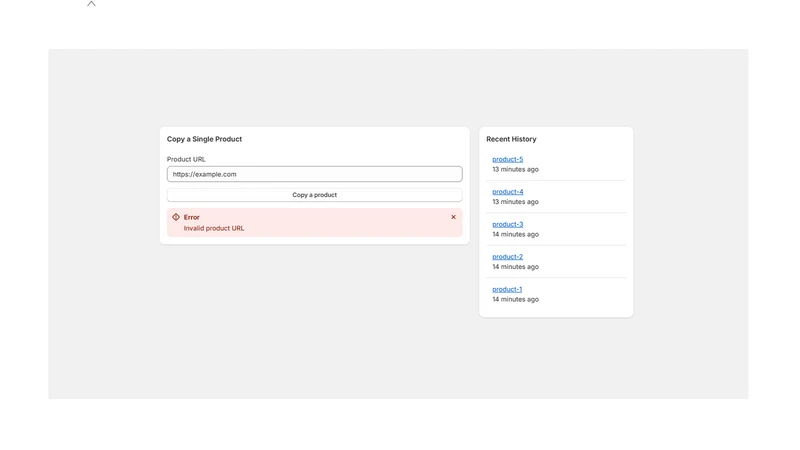This screenshot has height=450, width=800.
Task: Click the red error diamond icon
Action: coord(176,217)
